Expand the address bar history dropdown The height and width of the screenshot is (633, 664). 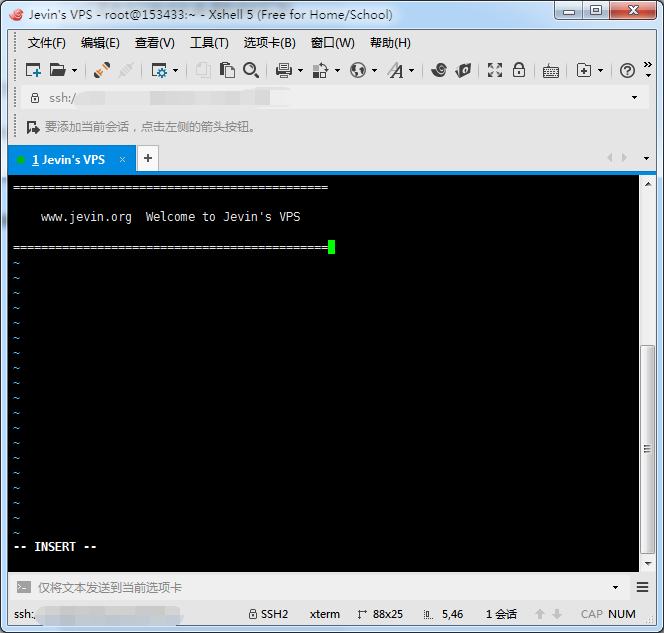pos(634,98)
